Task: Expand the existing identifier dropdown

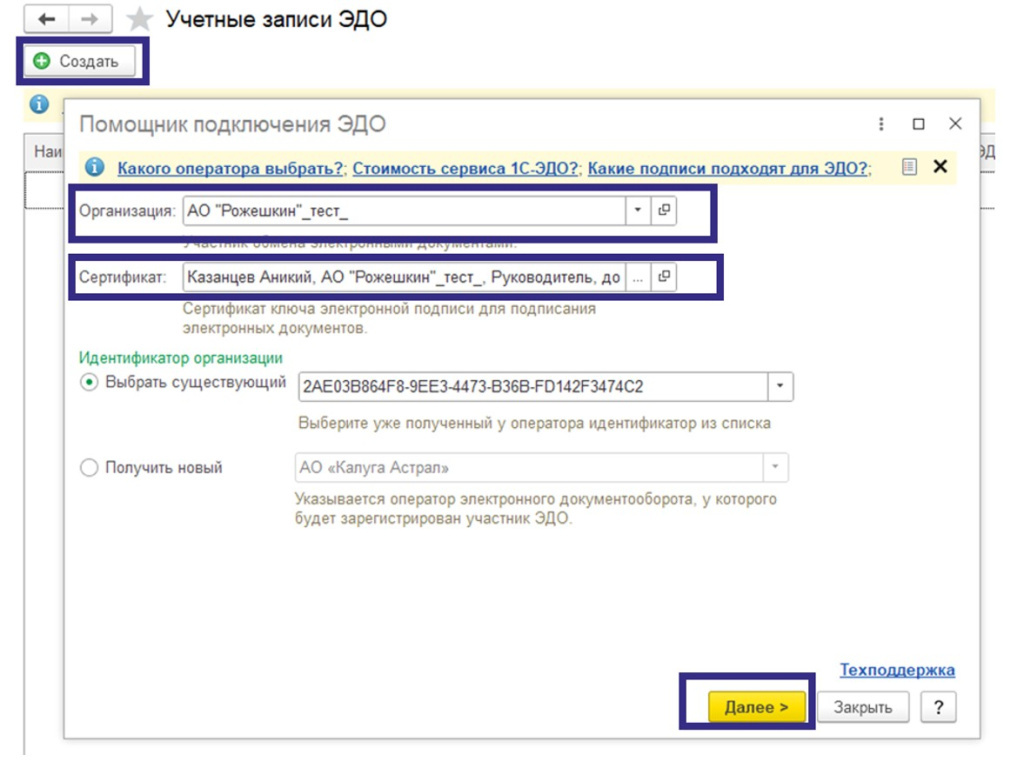Action: coord(780,387)
